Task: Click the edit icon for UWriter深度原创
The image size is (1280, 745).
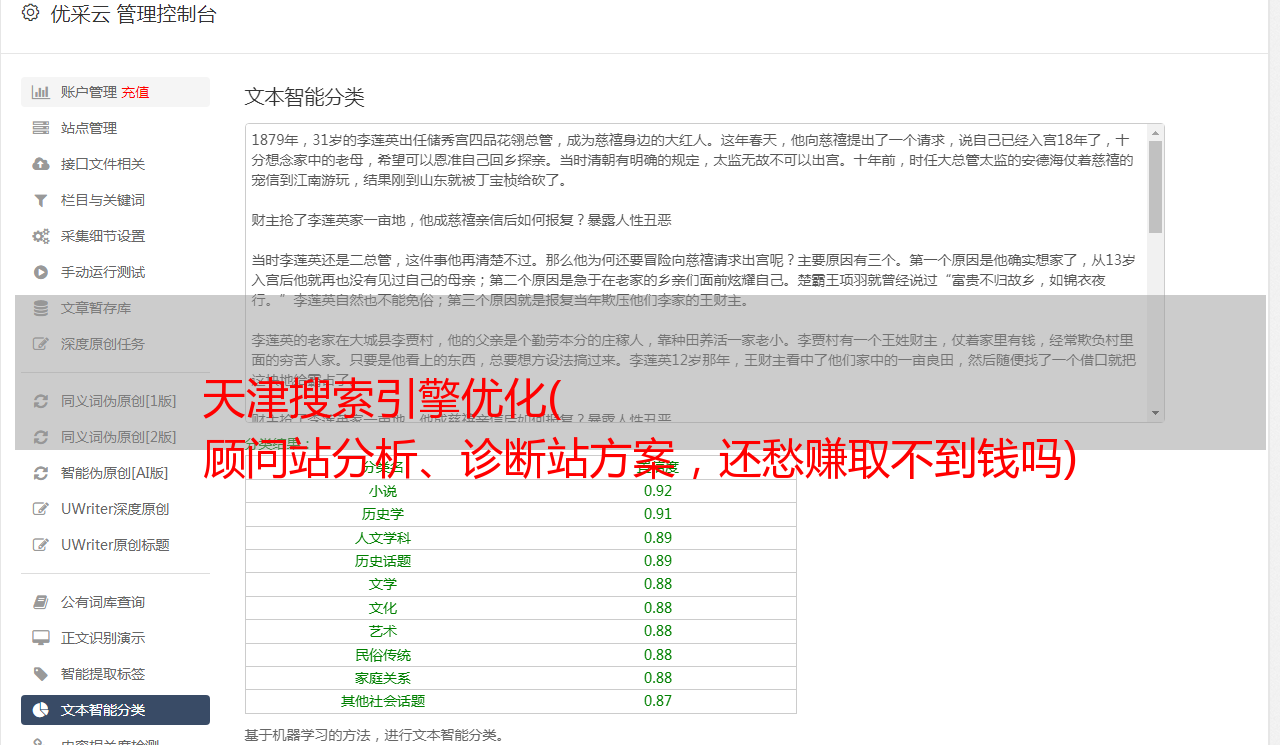Action: [40, 509]
